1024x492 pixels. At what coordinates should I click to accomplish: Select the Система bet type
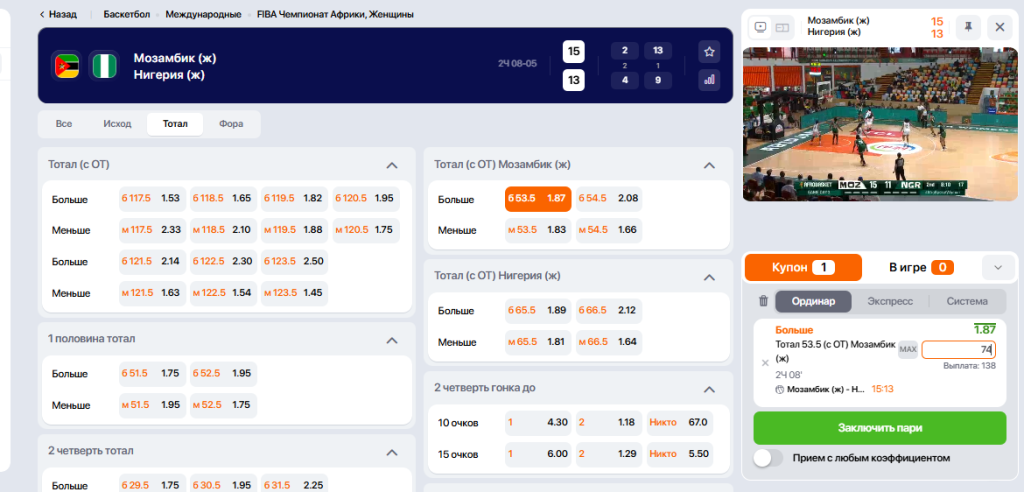[966, 301]
